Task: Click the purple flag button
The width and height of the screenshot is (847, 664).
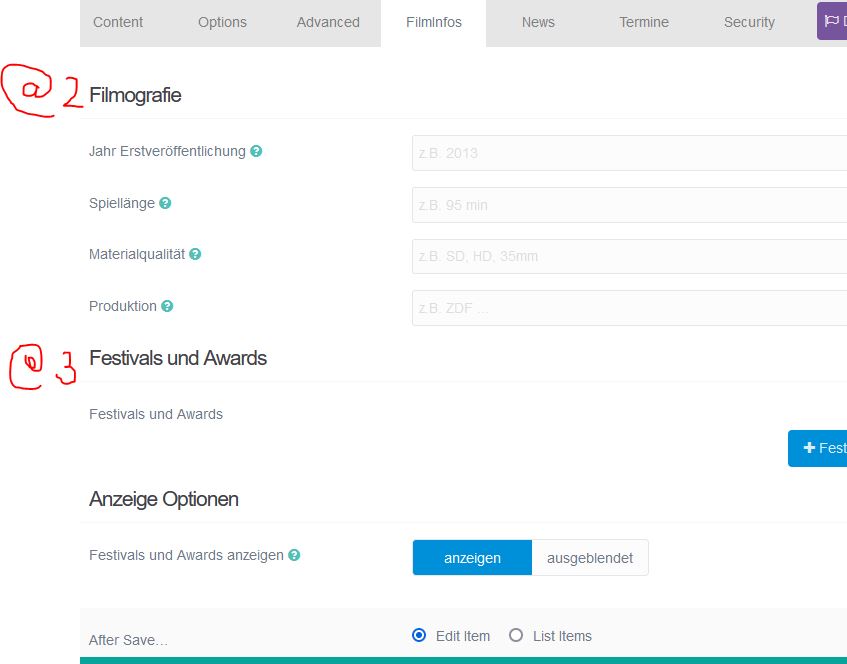Action: click(832, 21)
